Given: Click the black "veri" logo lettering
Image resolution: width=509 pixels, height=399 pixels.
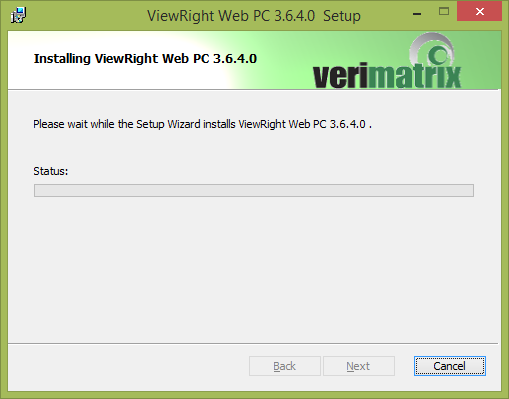Looking at the screenshot, I should pos(340,76).
